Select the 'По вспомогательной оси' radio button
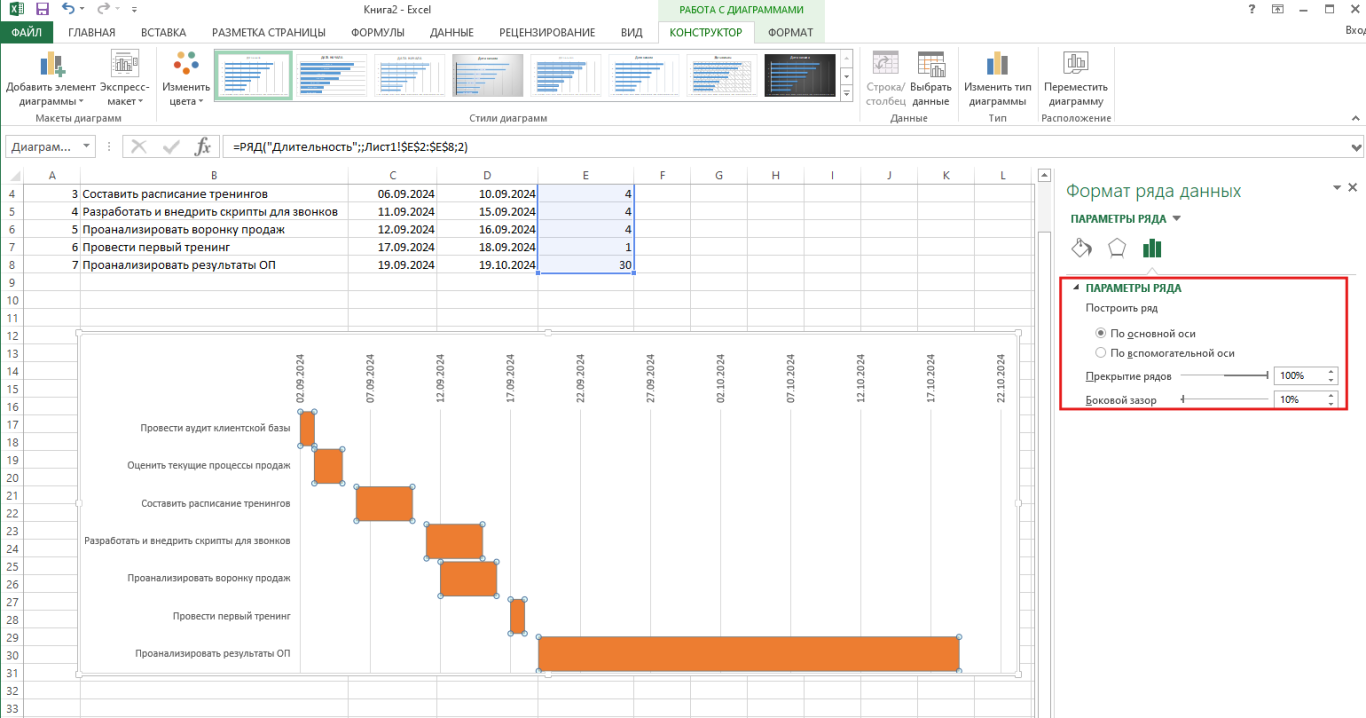1366x718 pixels. tap(1101, 353)
